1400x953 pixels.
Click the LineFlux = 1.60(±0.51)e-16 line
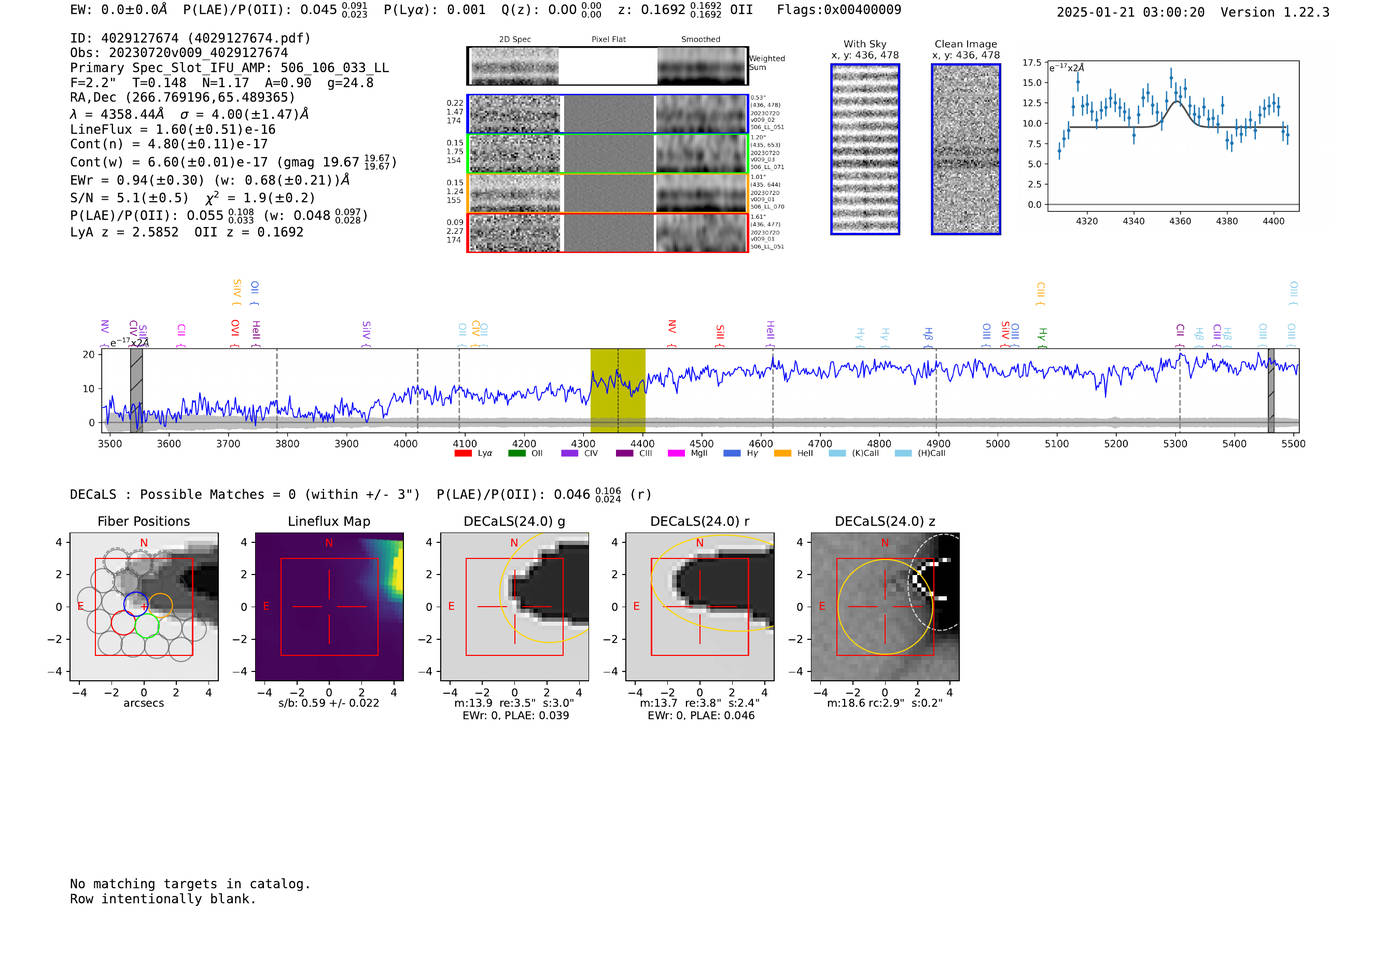(x=173, y=129)
